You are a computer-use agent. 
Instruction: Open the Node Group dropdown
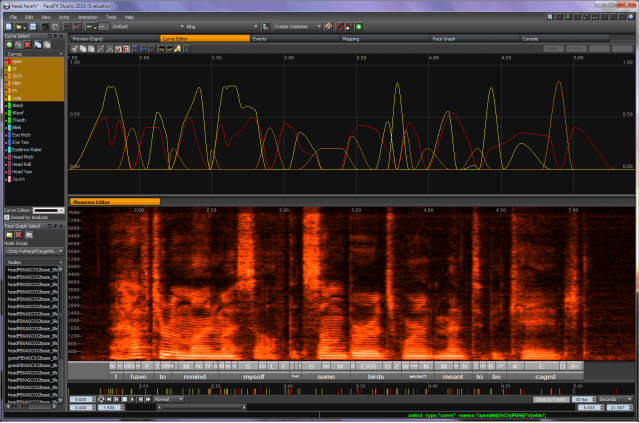(34, 252)
